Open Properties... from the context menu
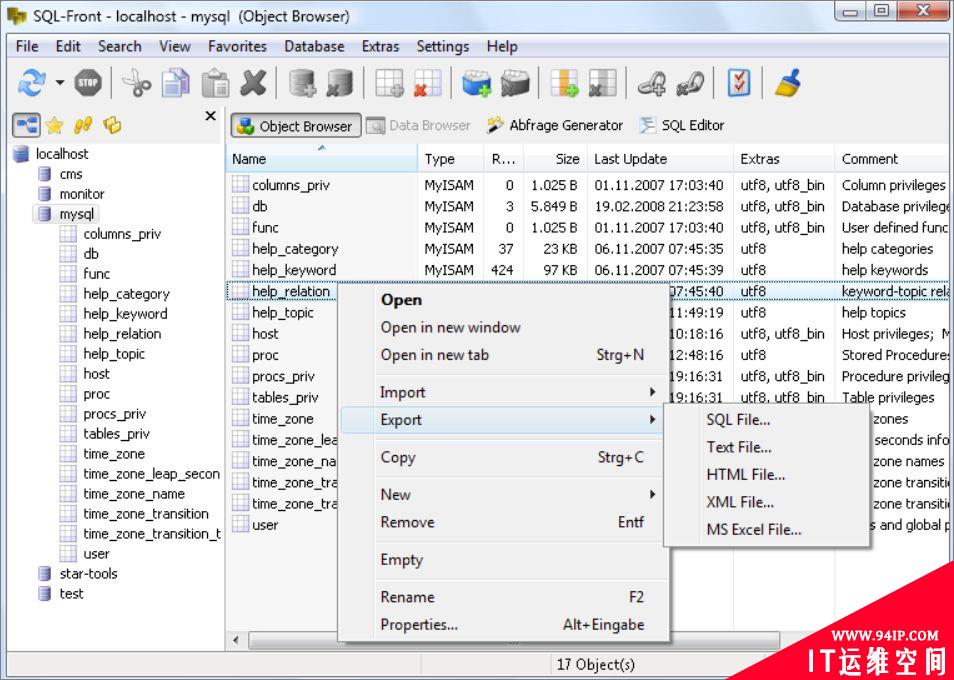The height and width of the screenshot is (680, 954). (504, 625)
